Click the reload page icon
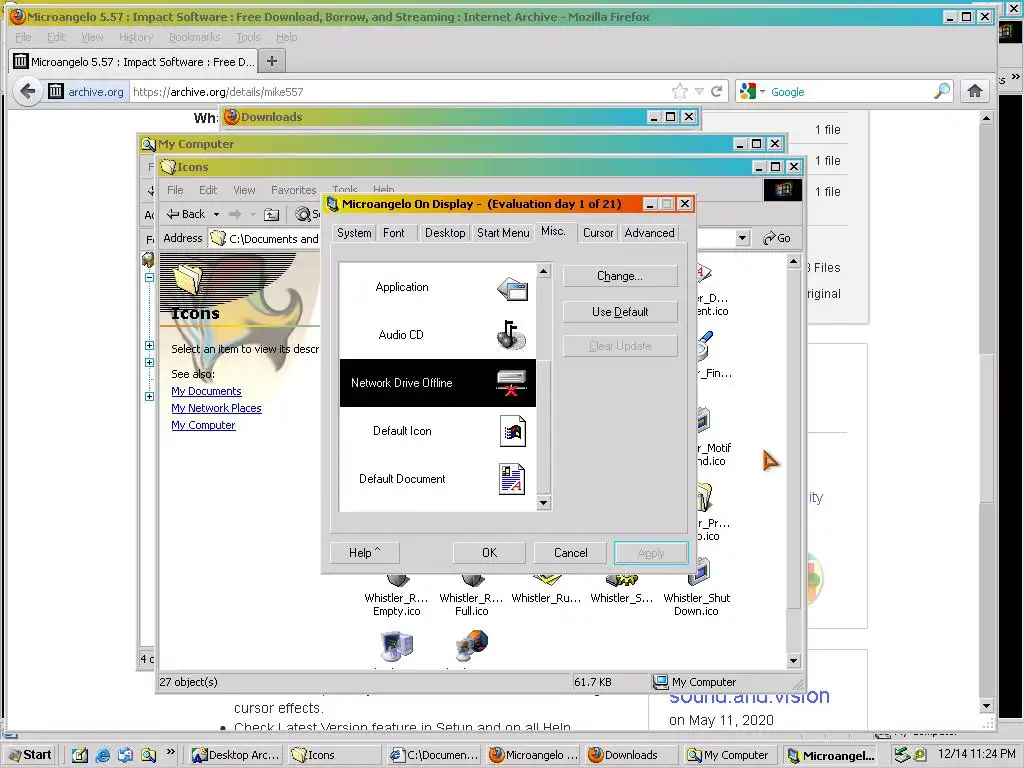The width and height of the screenshot is (1024, 768). pos(716,91)
